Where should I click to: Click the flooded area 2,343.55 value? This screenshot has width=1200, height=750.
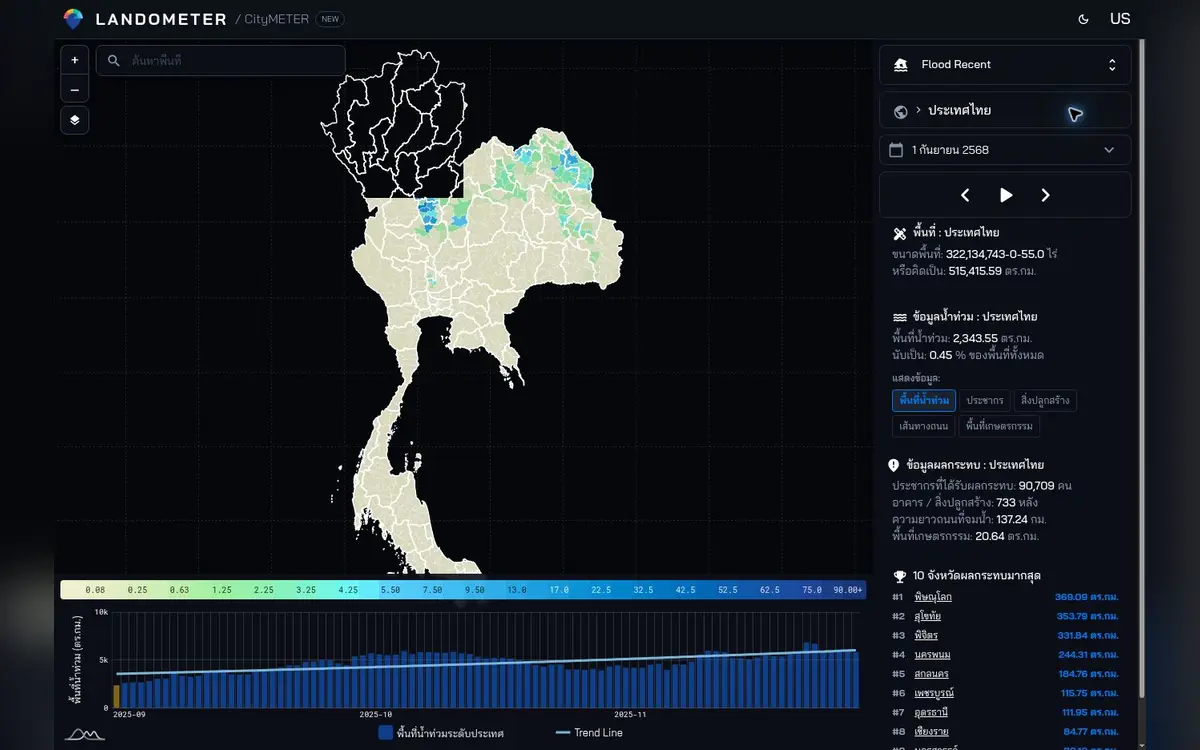(x=975, y=338)
